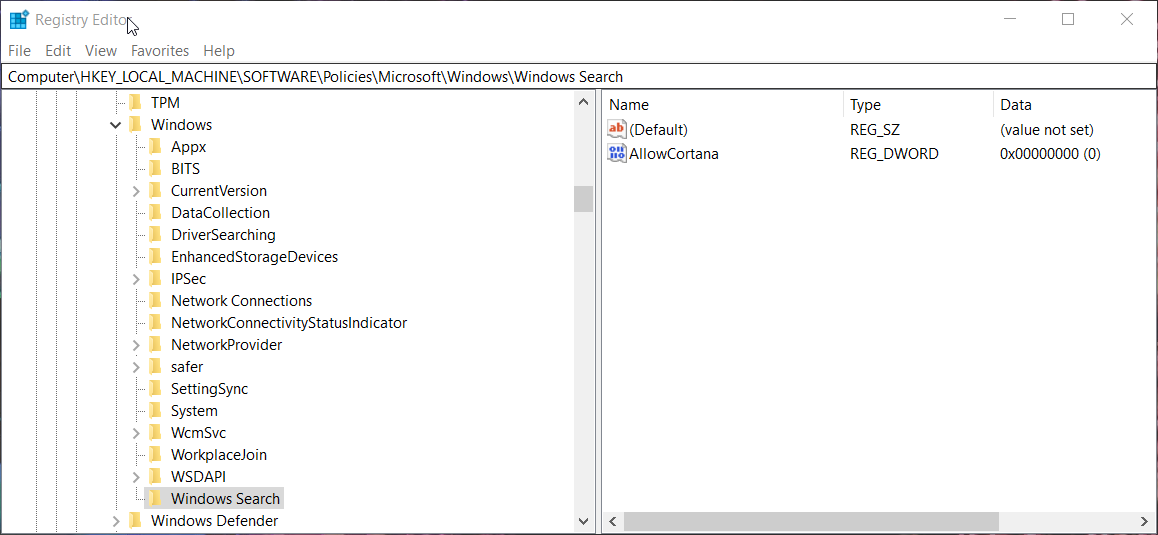Select the WorkplaceJoin key label
The image size is (1158, 535).
pos(219,454)
